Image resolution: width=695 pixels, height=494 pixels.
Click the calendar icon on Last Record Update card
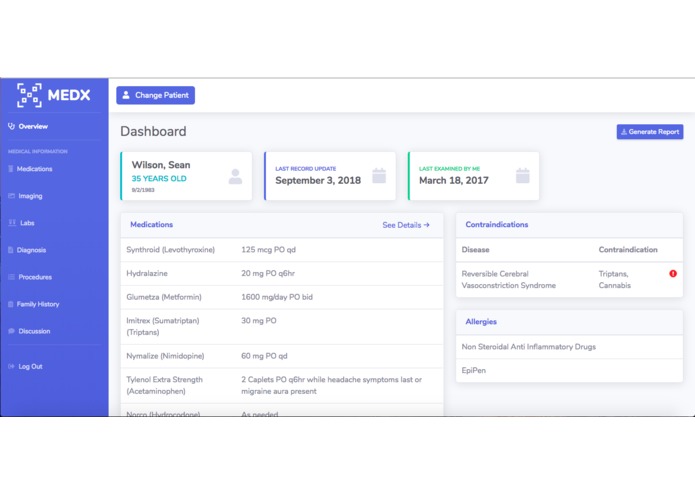tap(379, 176)
